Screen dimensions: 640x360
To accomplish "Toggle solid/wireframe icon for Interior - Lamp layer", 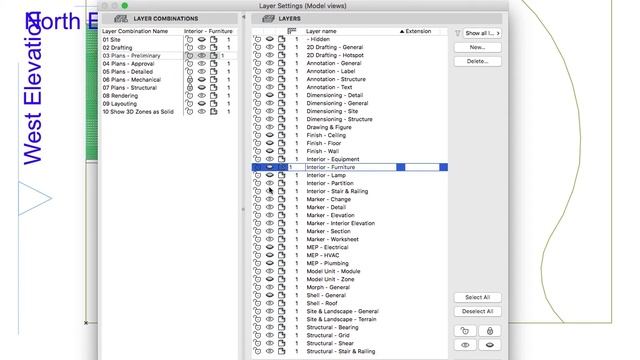I will coord(282,175).
